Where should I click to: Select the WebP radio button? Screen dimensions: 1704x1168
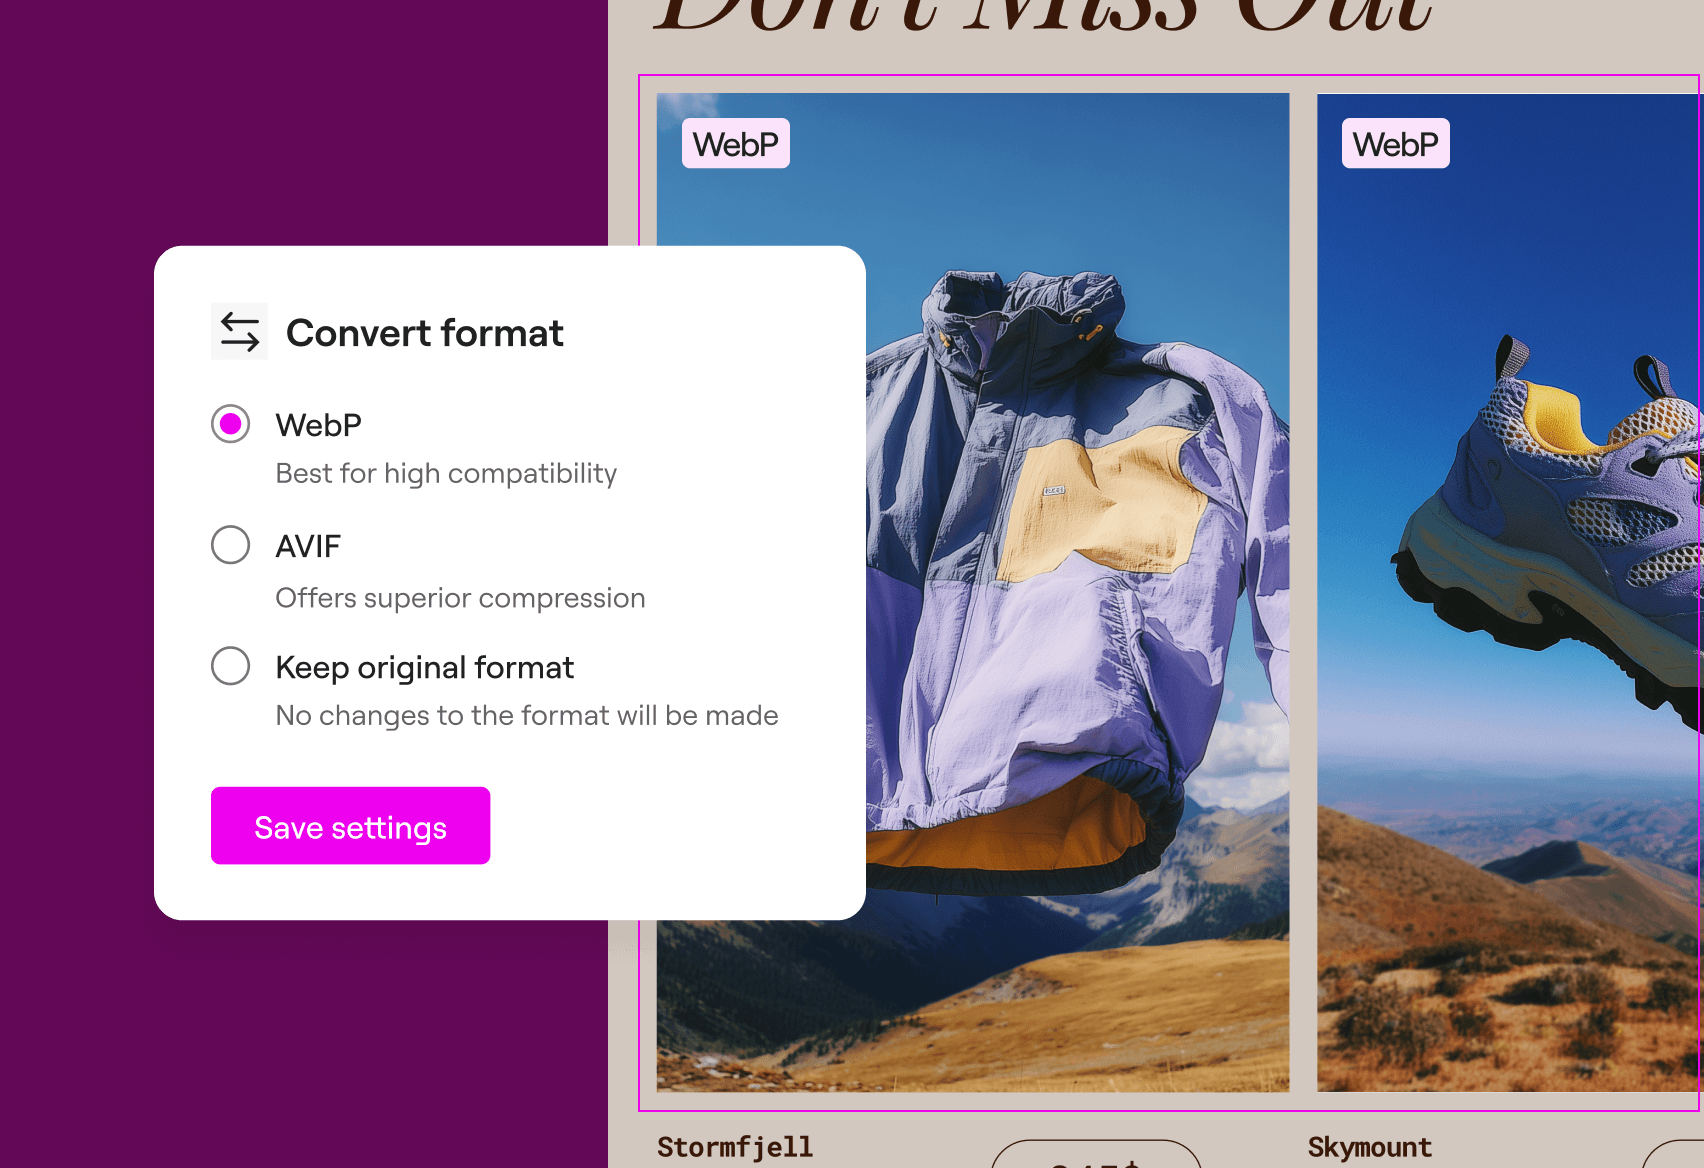231,424
